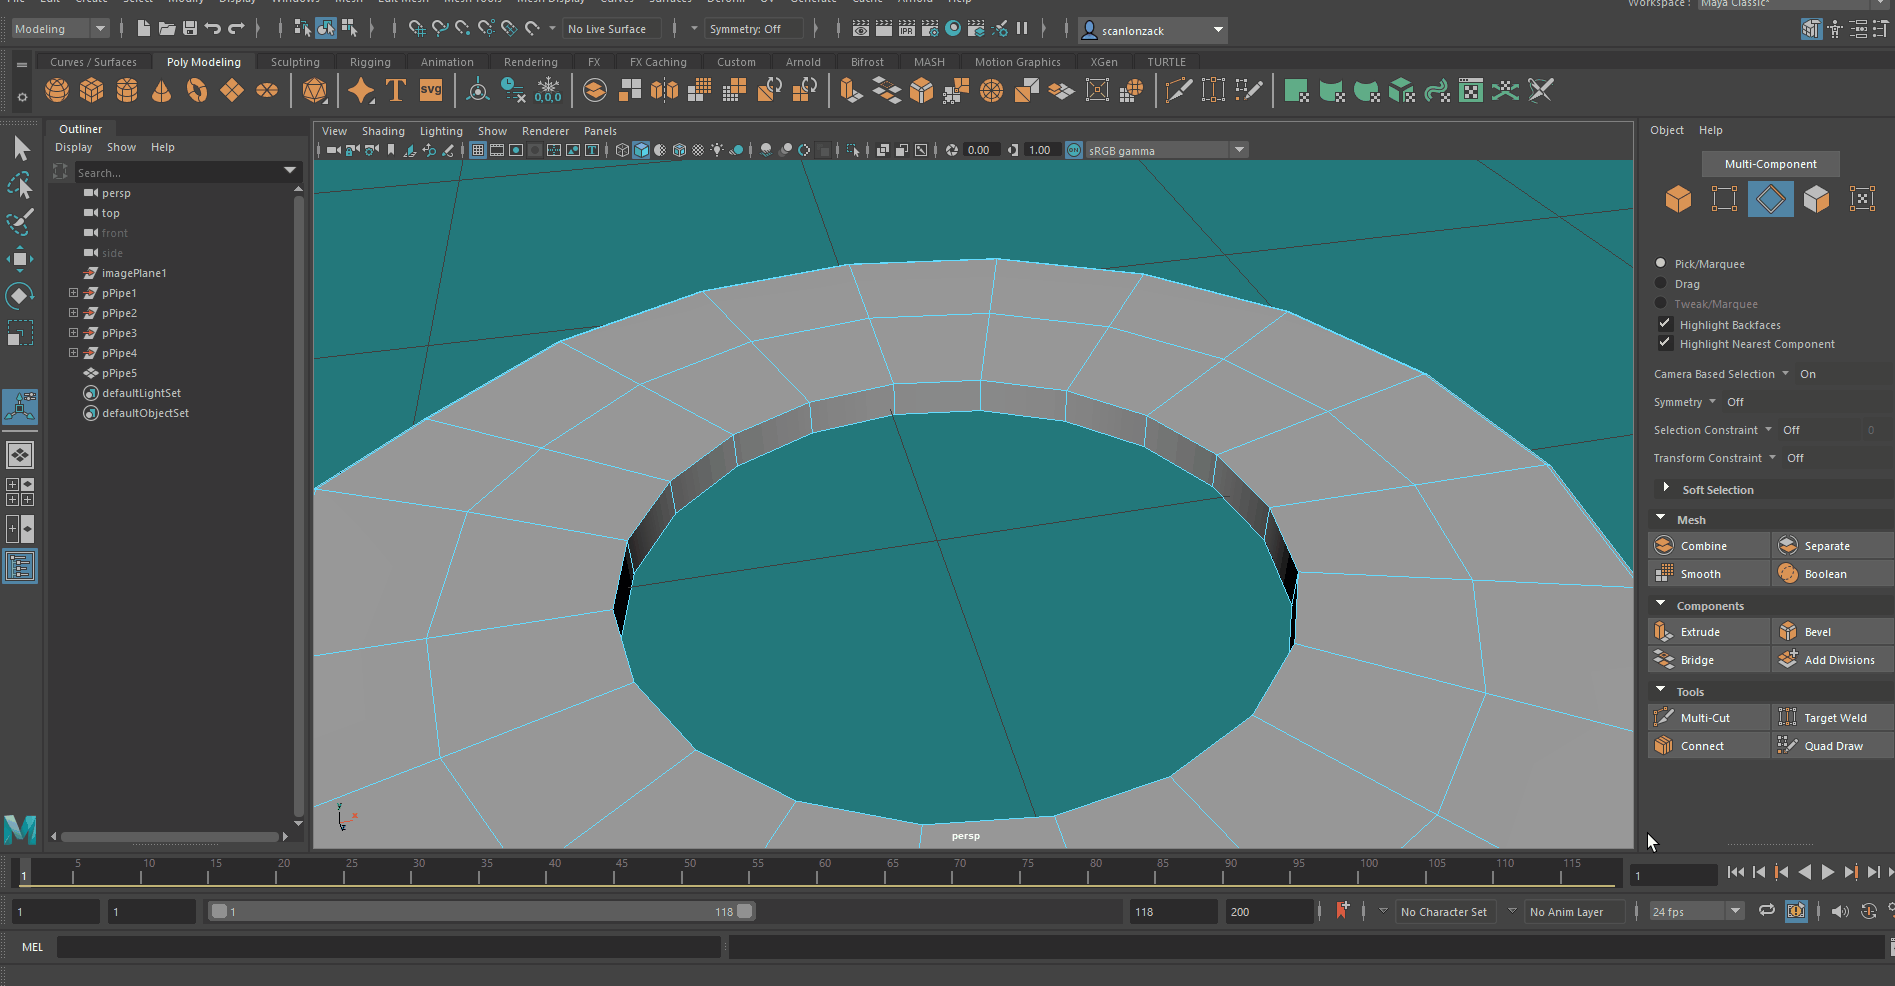Click the SVG import shelf icon
The image size is (1895, 986).
pyautogui.click(x=431, y=91)
